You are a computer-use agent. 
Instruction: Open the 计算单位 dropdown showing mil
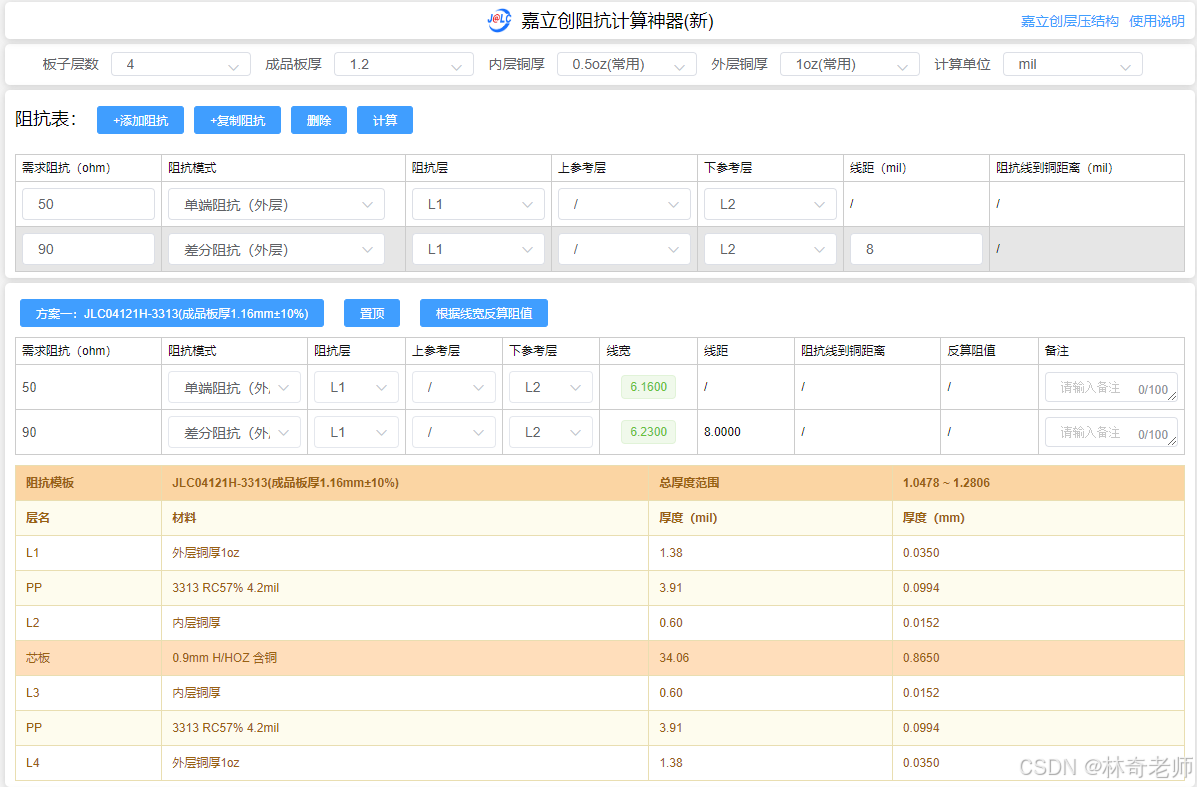point(1073,64)
